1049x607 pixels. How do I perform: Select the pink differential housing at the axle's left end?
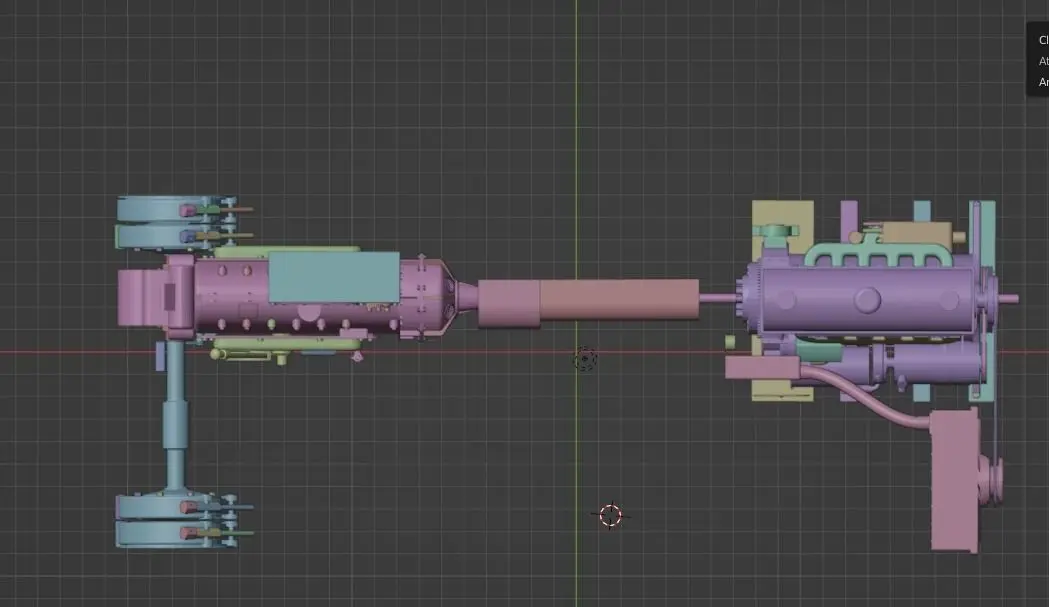point(156,297)
